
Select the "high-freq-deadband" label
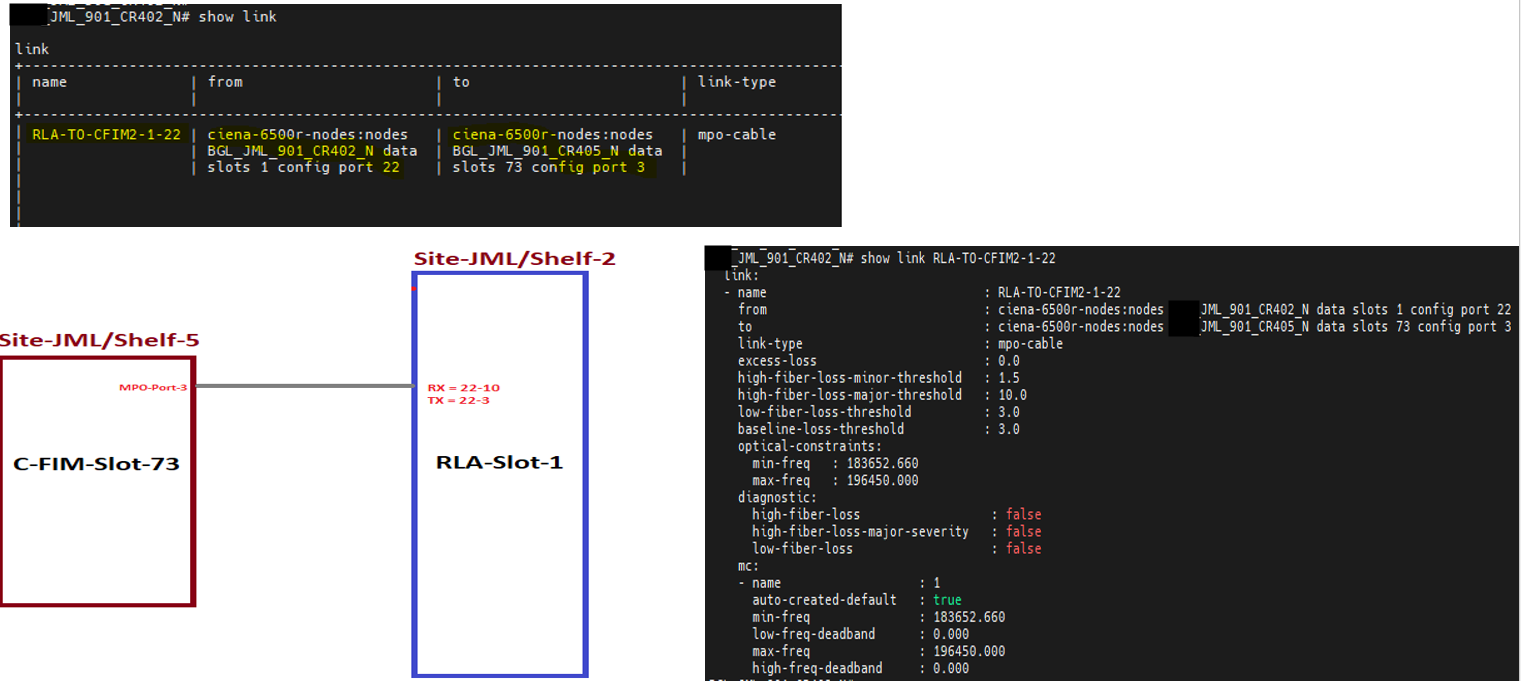(x=817, y=668)
